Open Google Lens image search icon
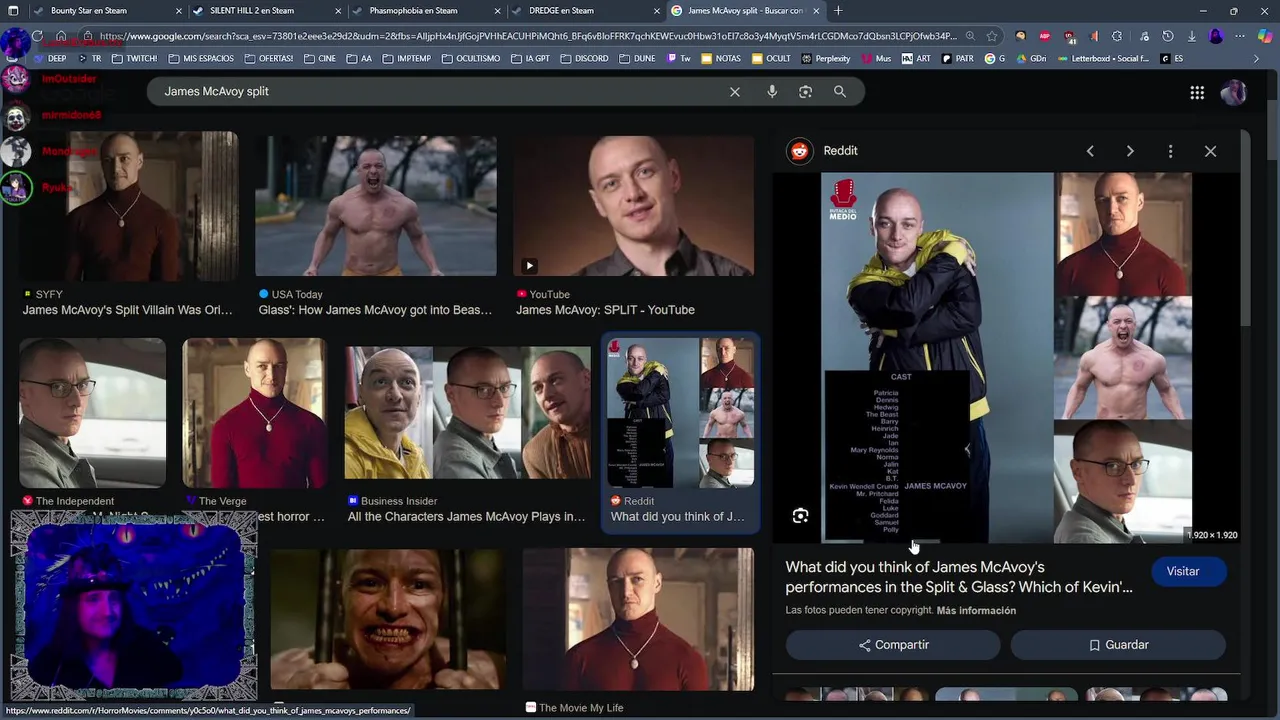This screenshot has width=1280, height=720. (805, 92)
